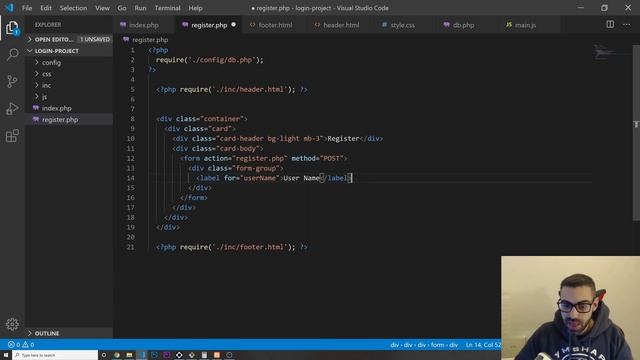
Task: Switch to the footer.html tab
Action: [274, 25]
